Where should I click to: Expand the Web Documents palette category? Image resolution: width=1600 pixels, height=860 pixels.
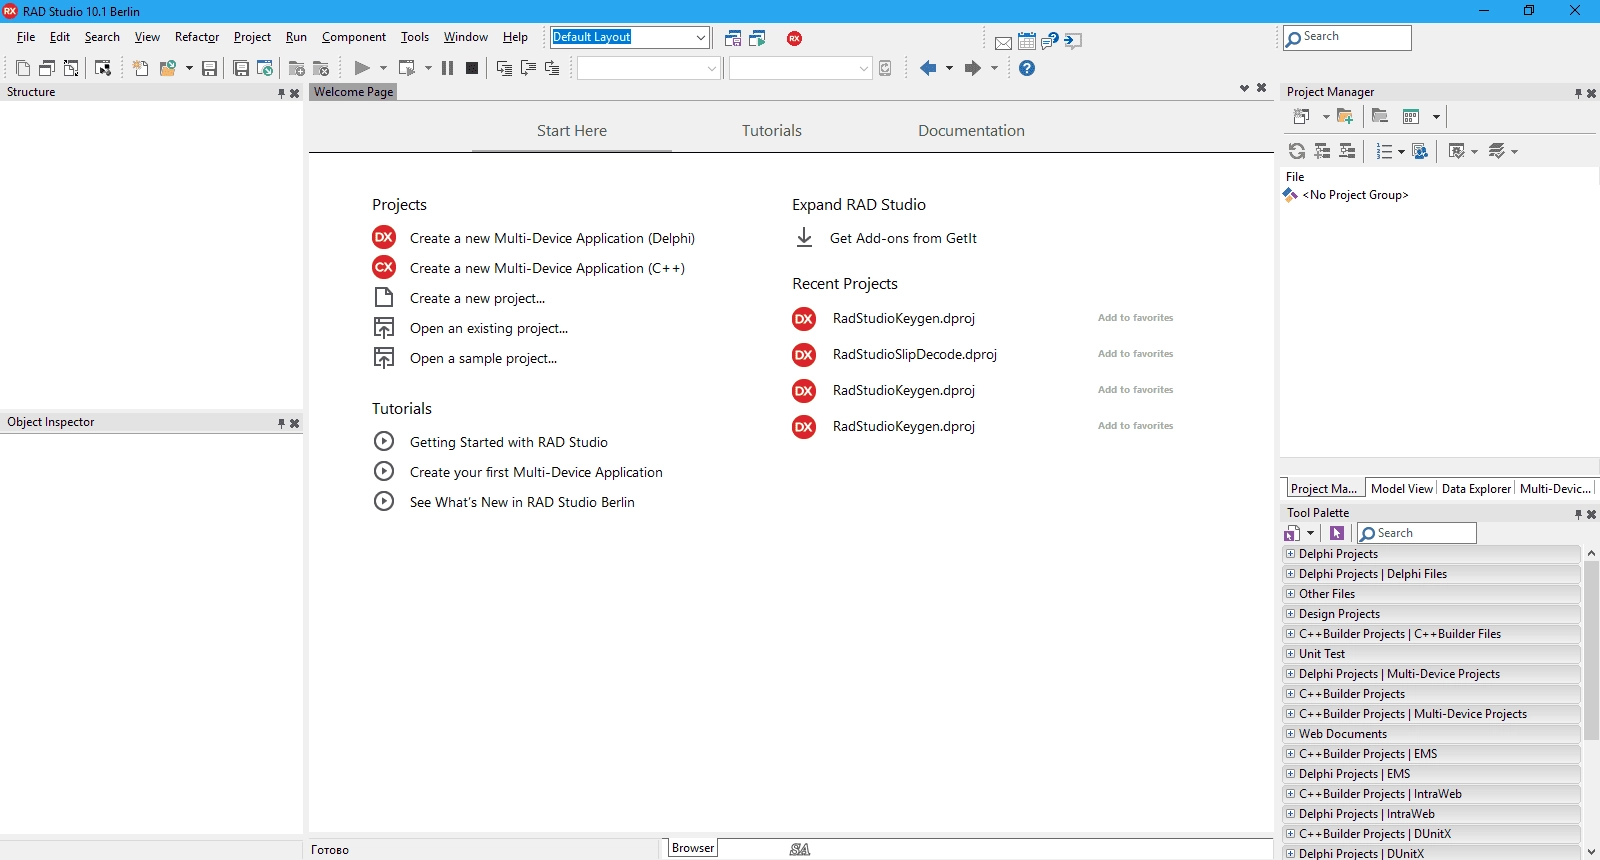[1290, 733]
